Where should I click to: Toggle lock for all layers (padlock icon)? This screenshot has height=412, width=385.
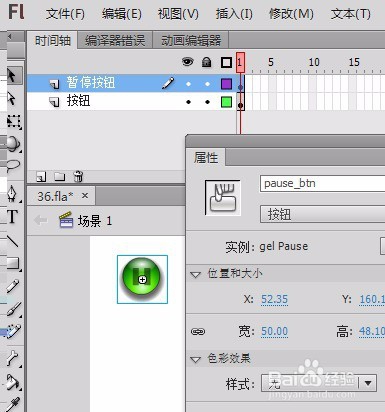207,62
